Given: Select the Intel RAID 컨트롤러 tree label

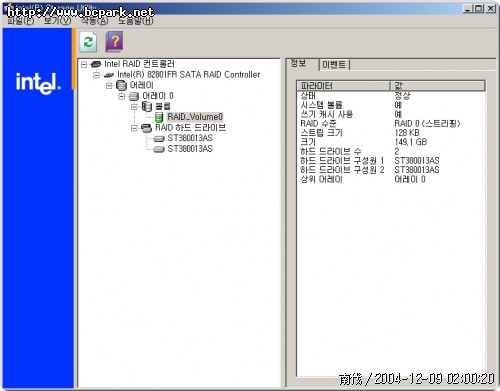Looking at the screenshot, I should (139, 64).
